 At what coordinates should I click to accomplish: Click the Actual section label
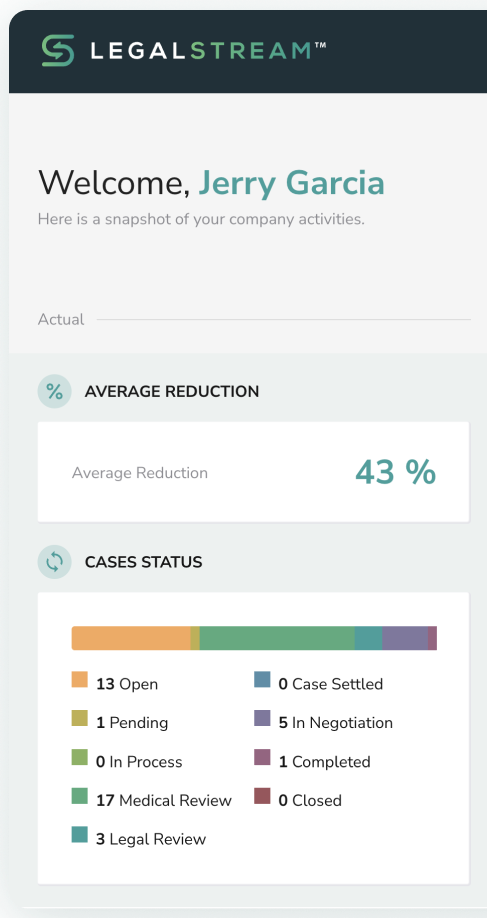click(61, 320)
